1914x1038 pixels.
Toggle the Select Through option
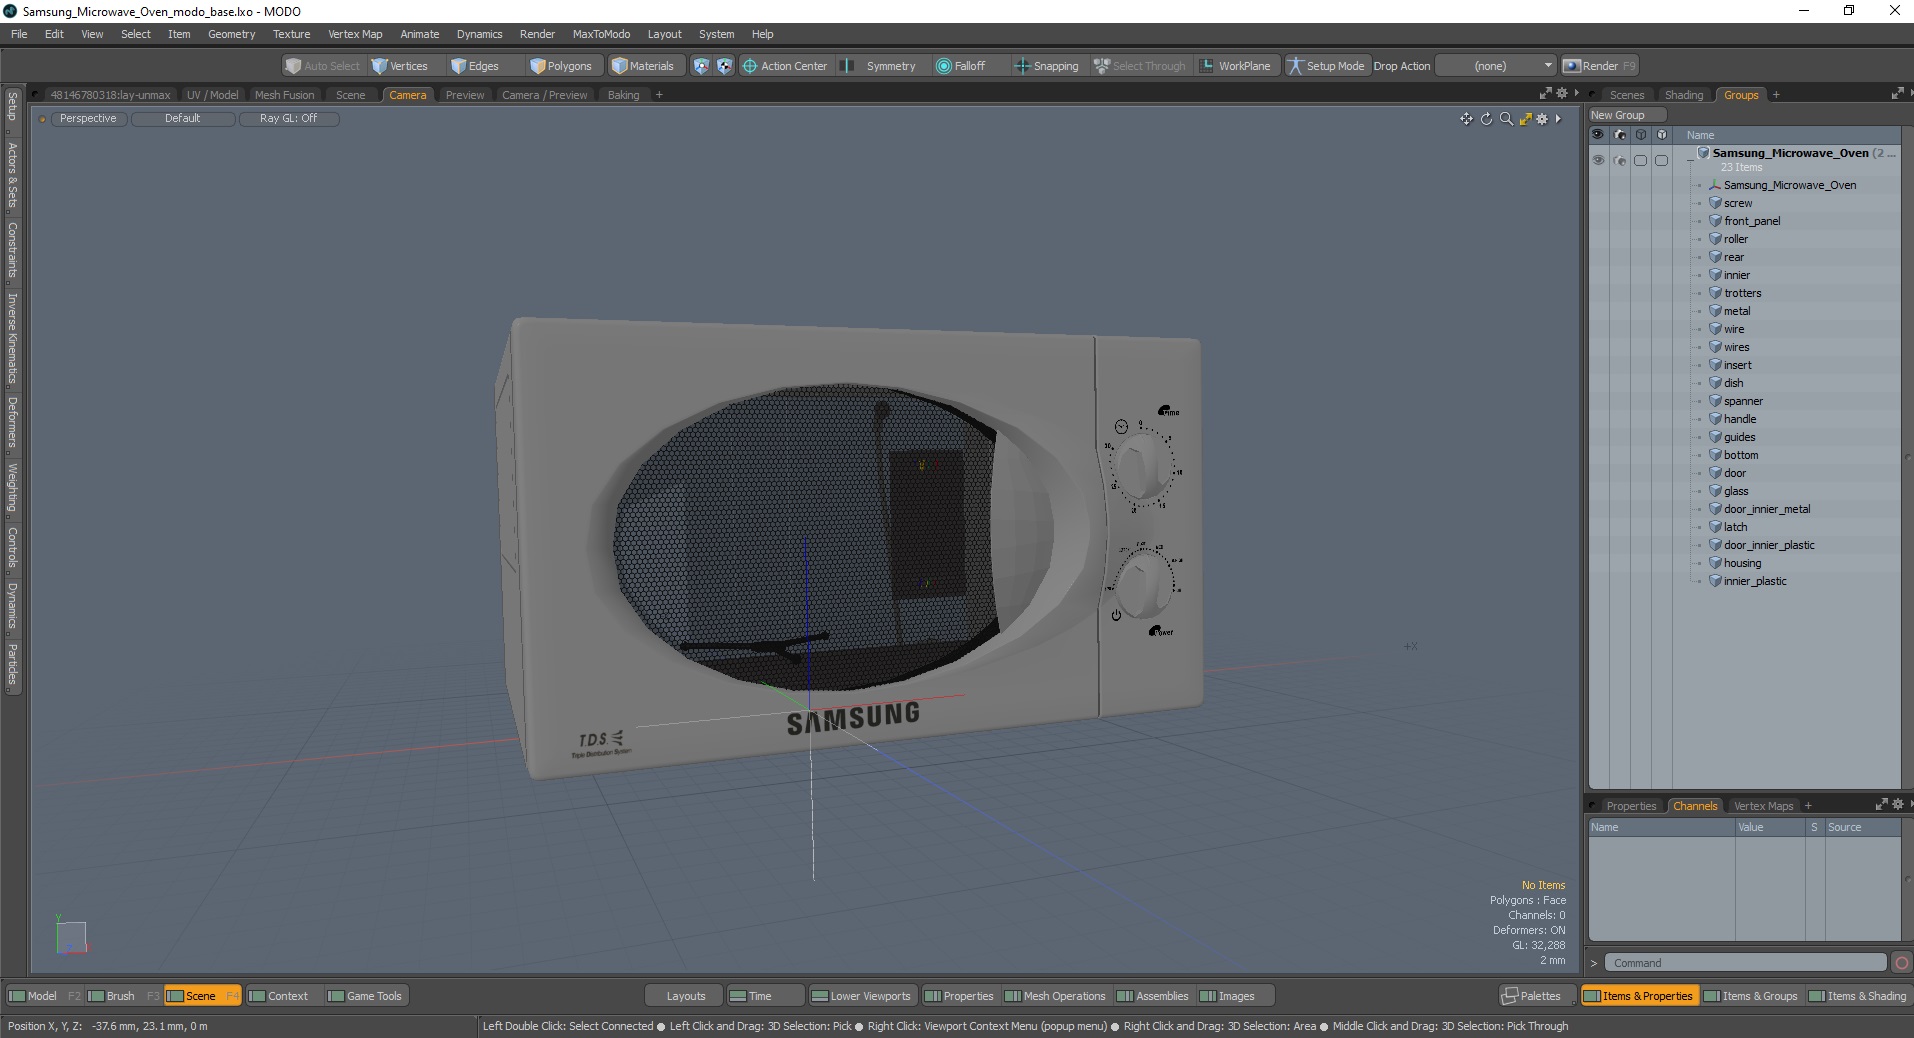[1140, 66]
